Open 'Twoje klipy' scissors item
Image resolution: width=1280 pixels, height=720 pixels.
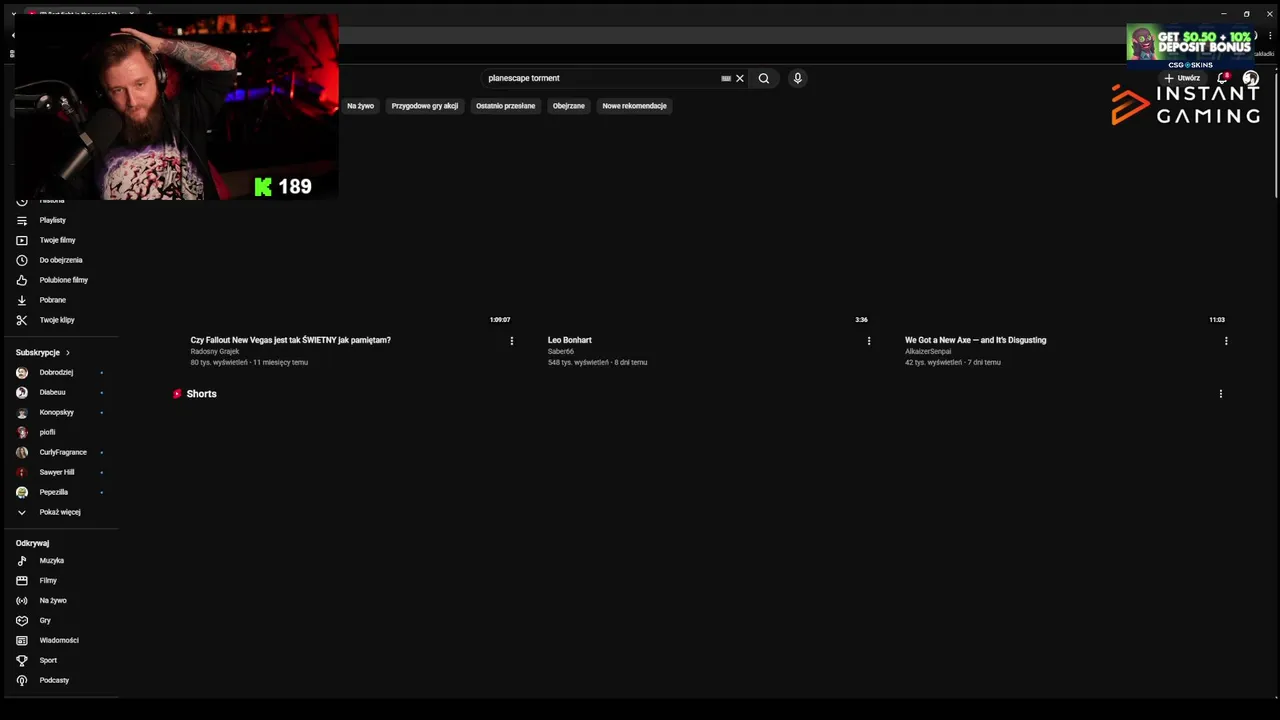tap(60, 320)
